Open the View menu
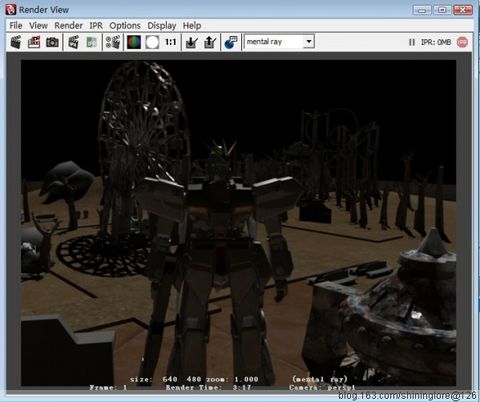The image size is (480, 402). 38,26
